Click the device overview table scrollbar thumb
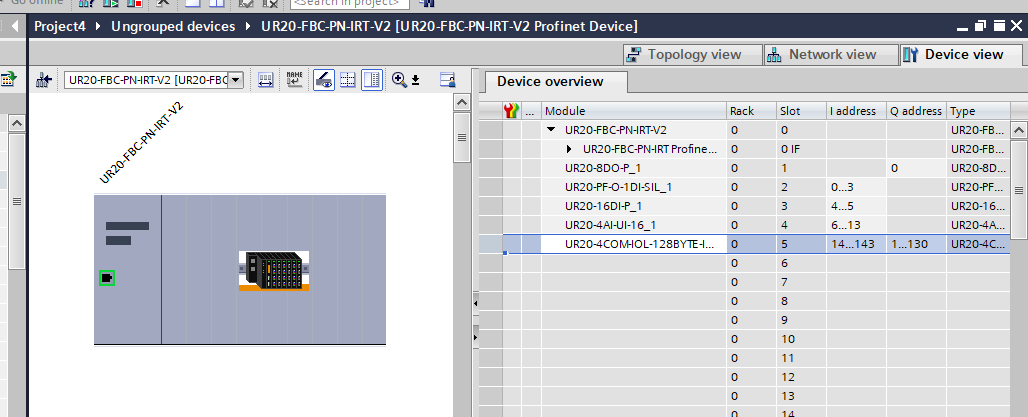 (x=1019, y=190)
